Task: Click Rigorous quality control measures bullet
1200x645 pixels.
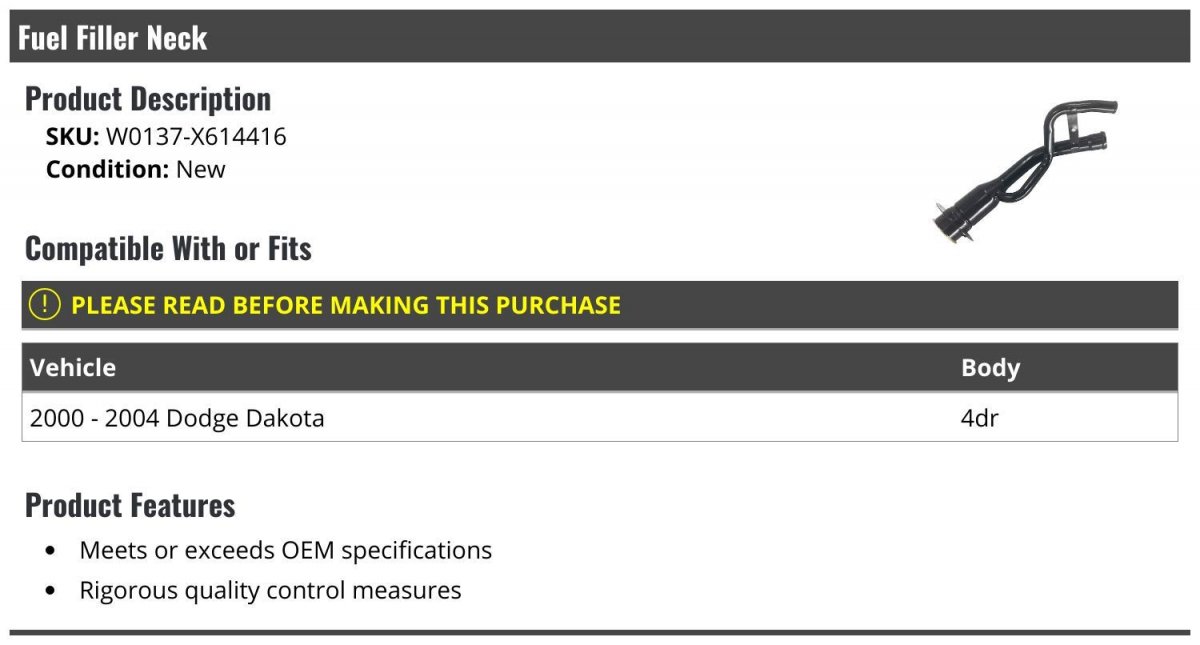Action: point(270,590)
